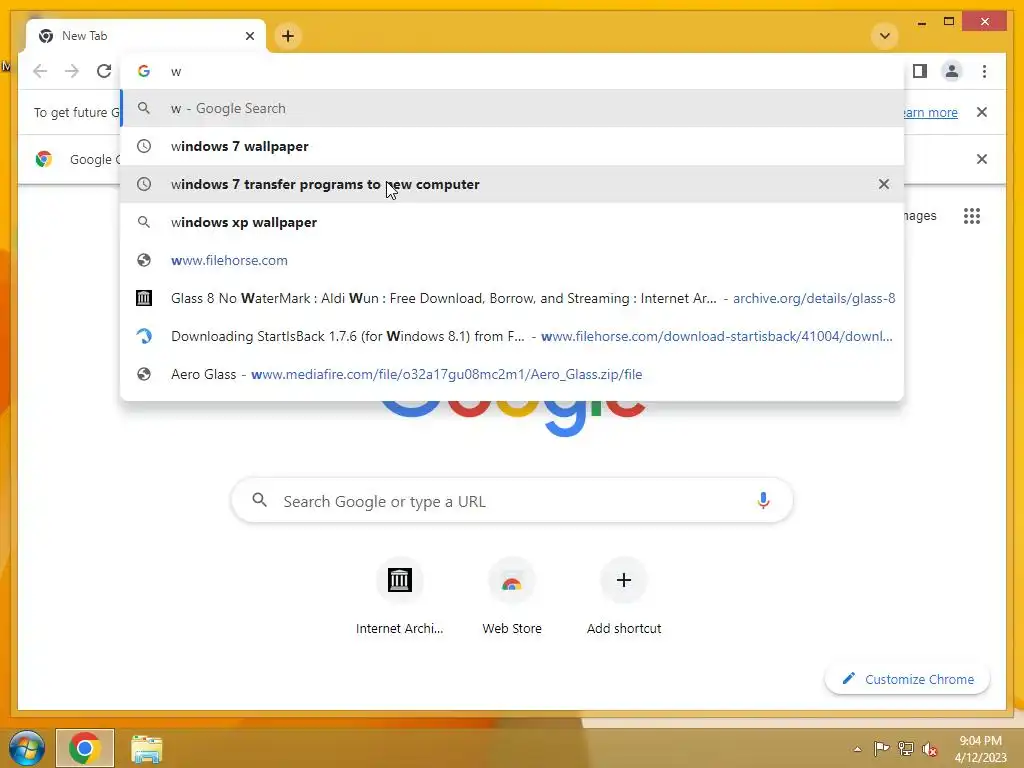Open the profile avatar menu
Viewport: 1024px width, 768px height.
tap(952, 71)
